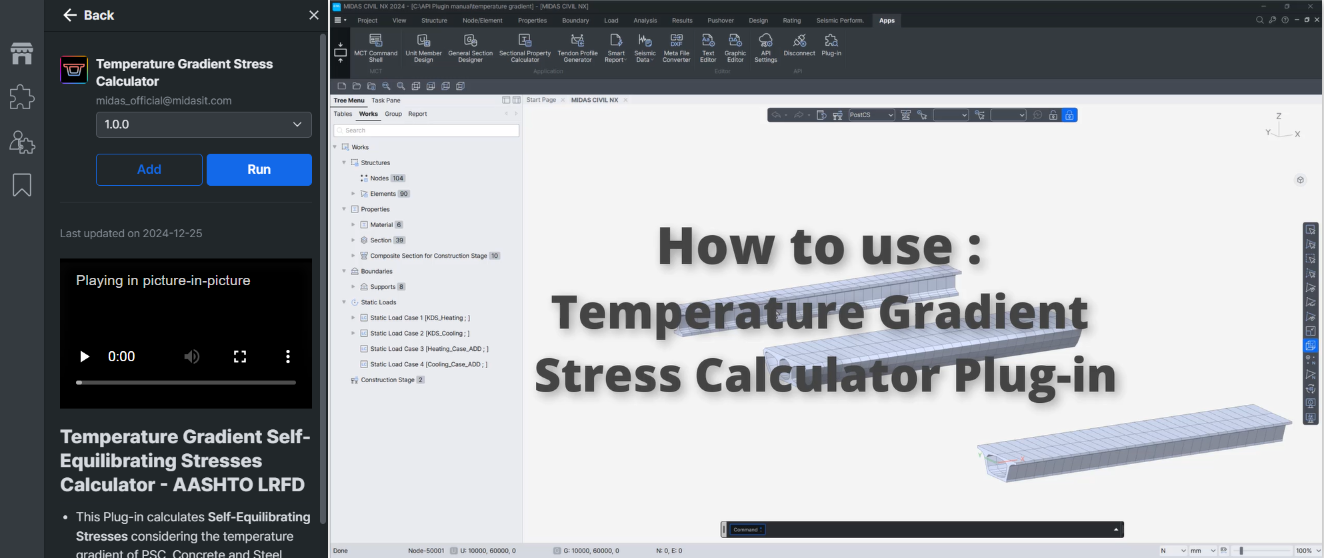Click the video progress seek bar
Image resolution: width=1324 pixels, height=558 pixels.
click(x=186, y=383)
